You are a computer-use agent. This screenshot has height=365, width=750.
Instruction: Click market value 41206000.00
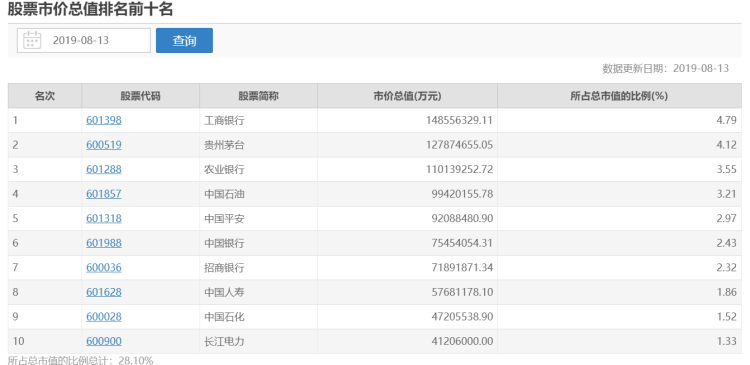tap(462, 341)
